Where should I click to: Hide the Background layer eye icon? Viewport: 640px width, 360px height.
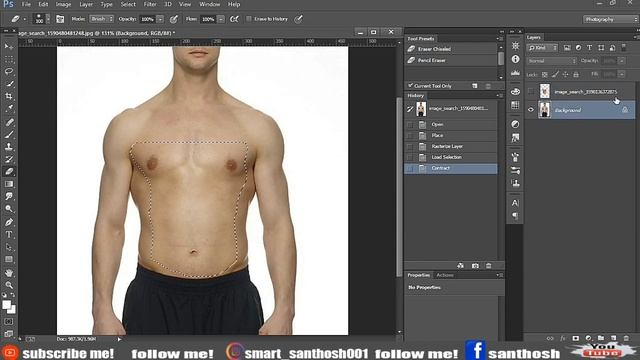tap(531, 110)
